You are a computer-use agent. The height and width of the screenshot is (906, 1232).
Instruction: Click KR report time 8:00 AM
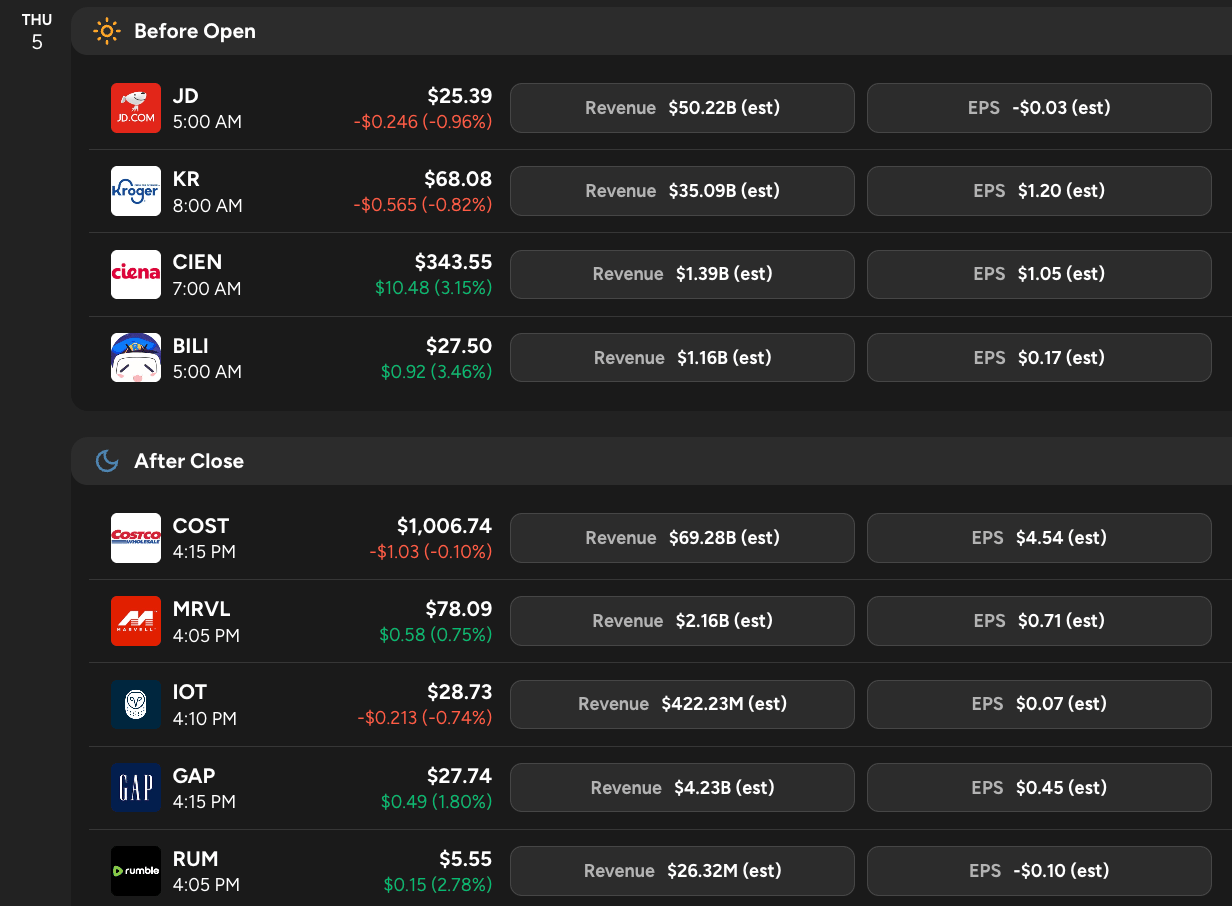point(207,205)
